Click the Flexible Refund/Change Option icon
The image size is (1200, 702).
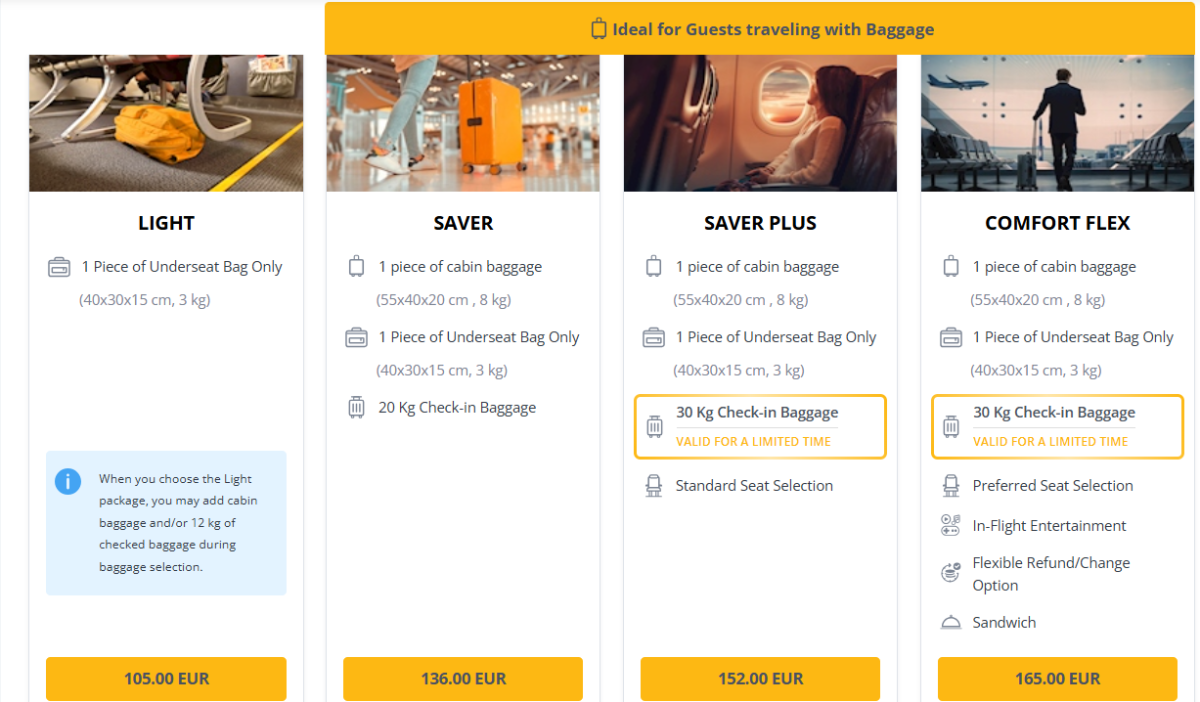click(951, 570)
